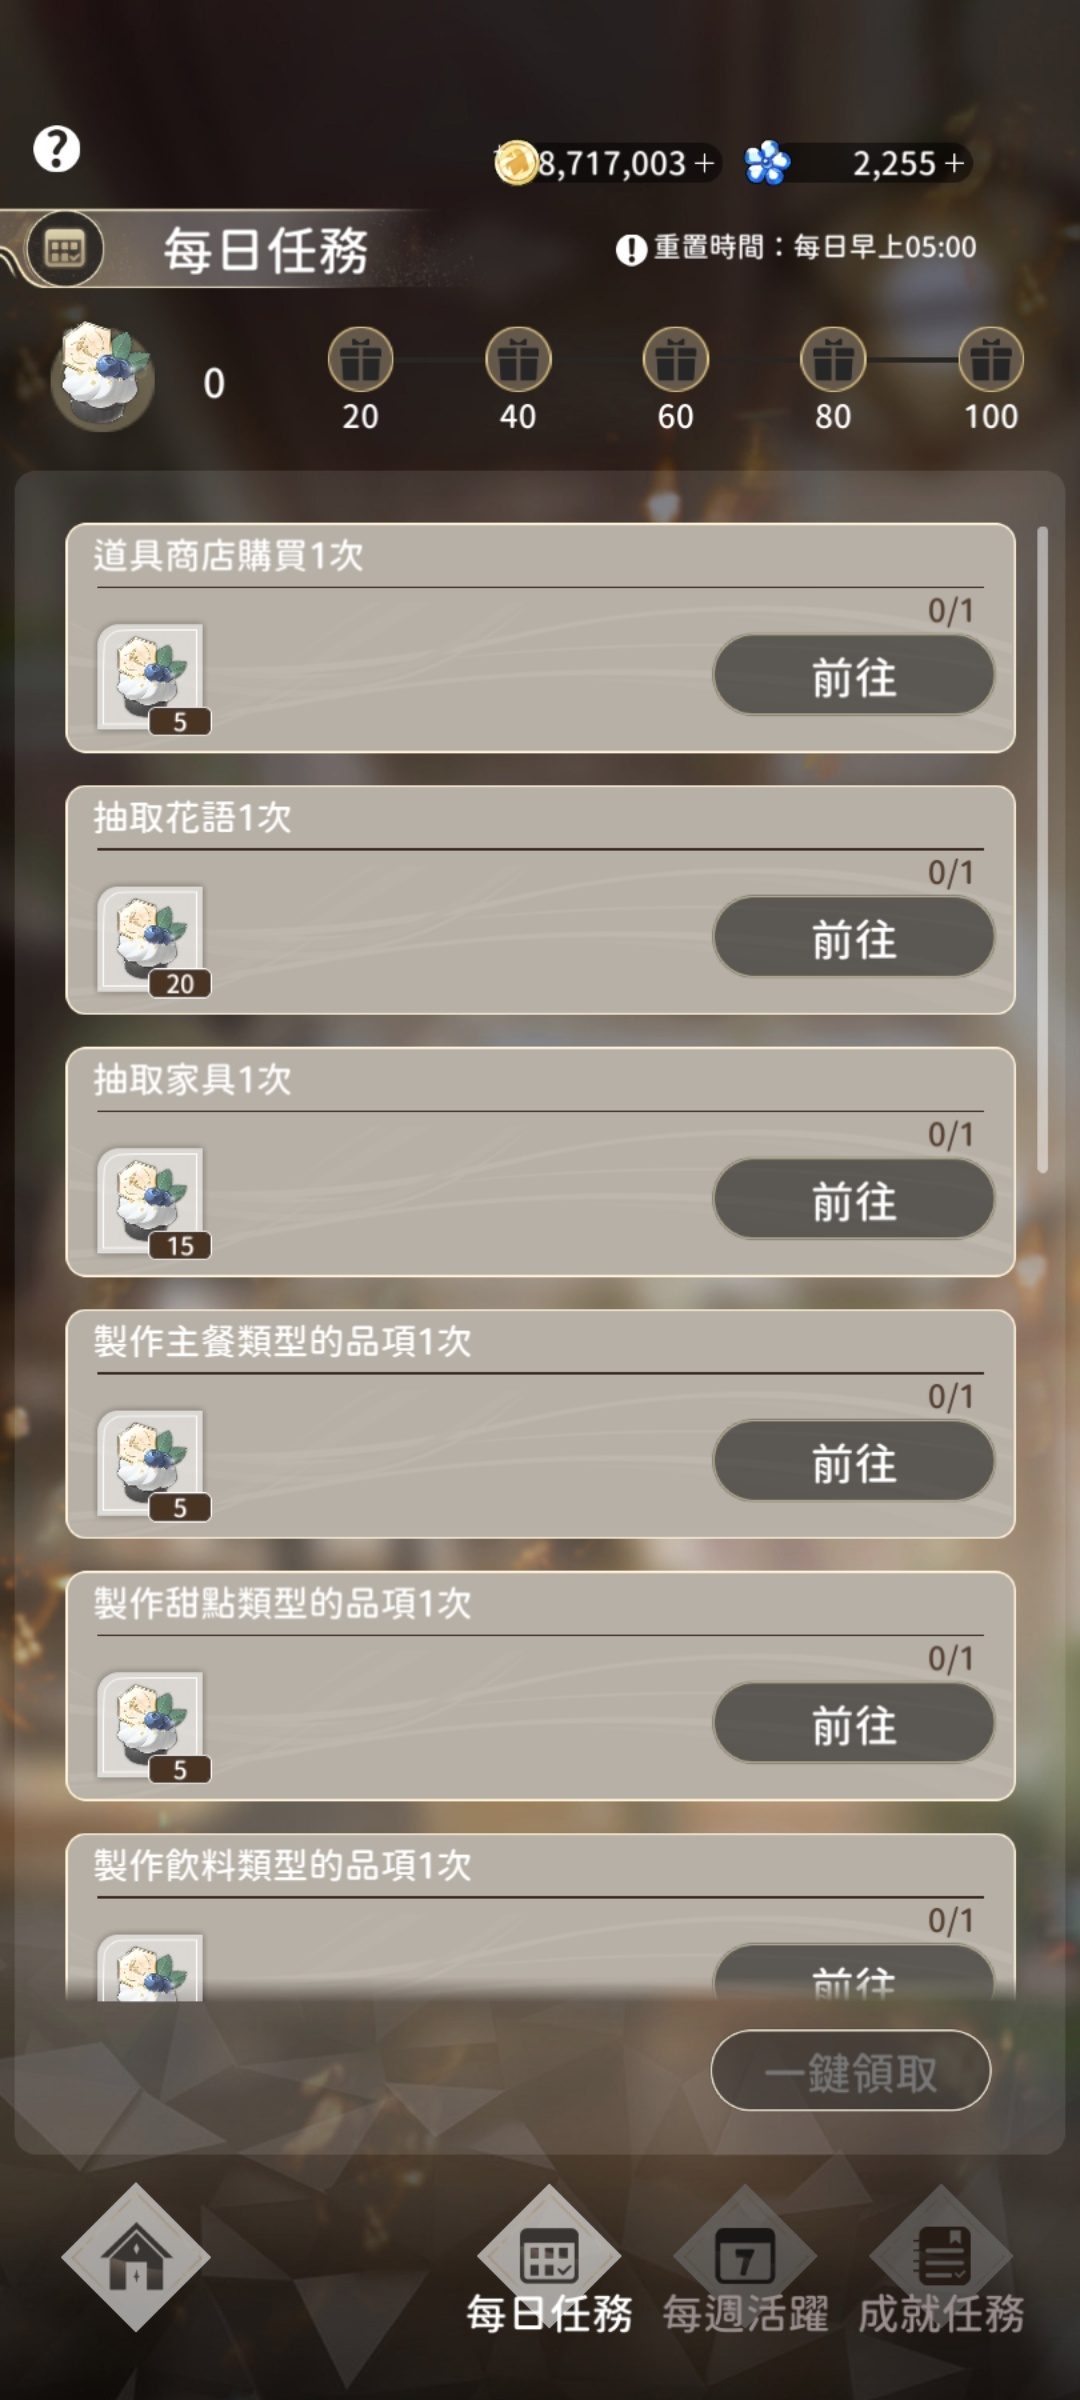Add more gems with plus button
This screenshot has width=1080, height=2400.
954,163
